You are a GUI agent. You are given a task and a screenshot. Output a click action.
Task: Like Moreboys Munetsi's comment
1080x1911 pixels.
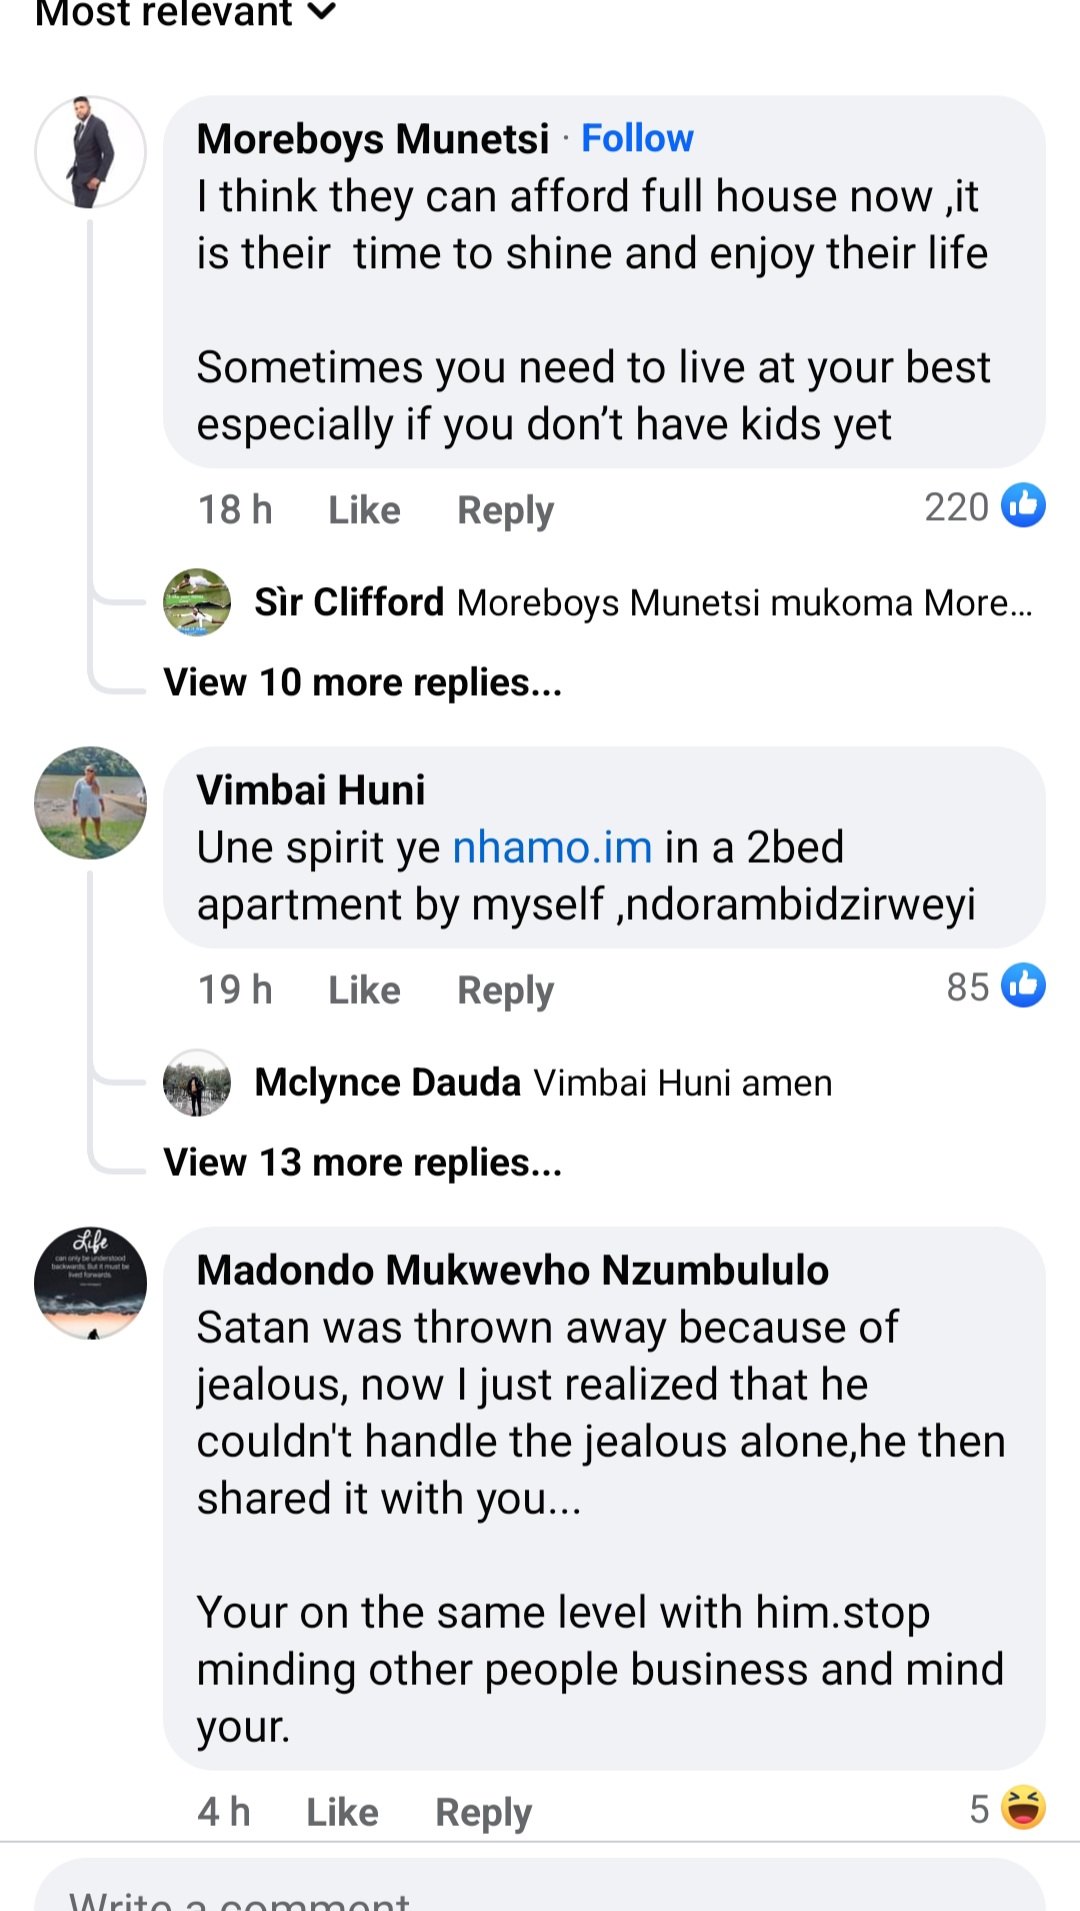point(364,510)
